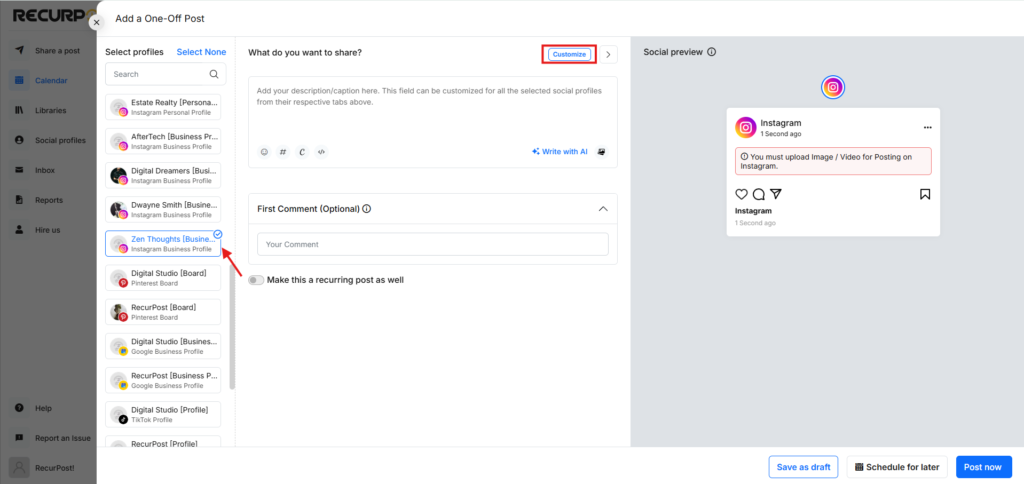Click the hashtag icon below caption

283,152
